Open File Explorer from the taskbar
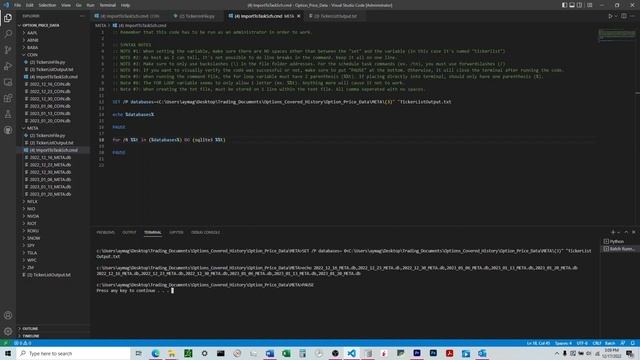 (172, 353)
